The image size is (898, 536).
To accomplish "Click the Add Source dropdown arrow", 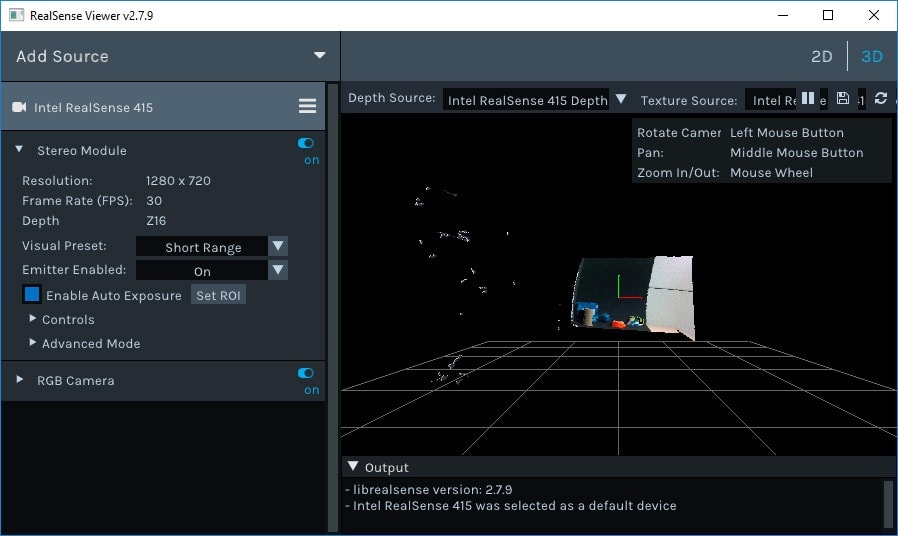I will tap(320, 56).
